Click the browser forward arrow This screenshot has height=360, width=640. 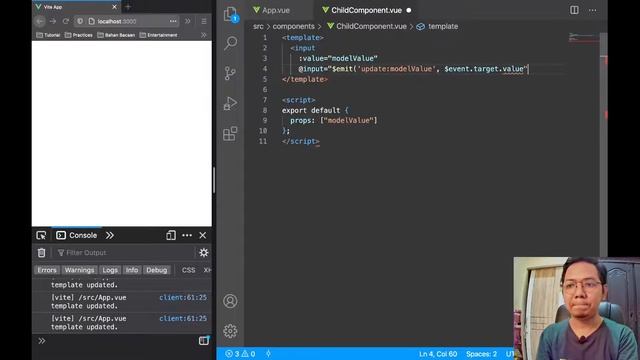(x=53, y=21)
